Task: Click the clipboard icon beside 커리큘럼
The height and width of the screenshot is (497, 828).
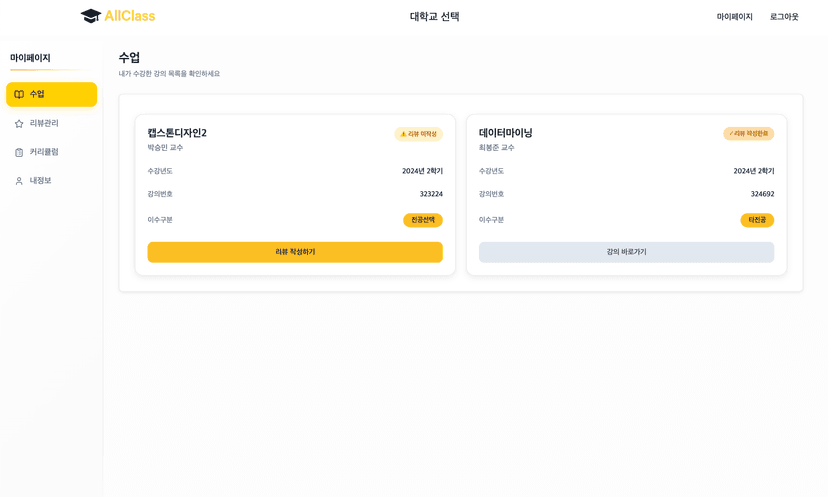Action: tap(19, 152)
